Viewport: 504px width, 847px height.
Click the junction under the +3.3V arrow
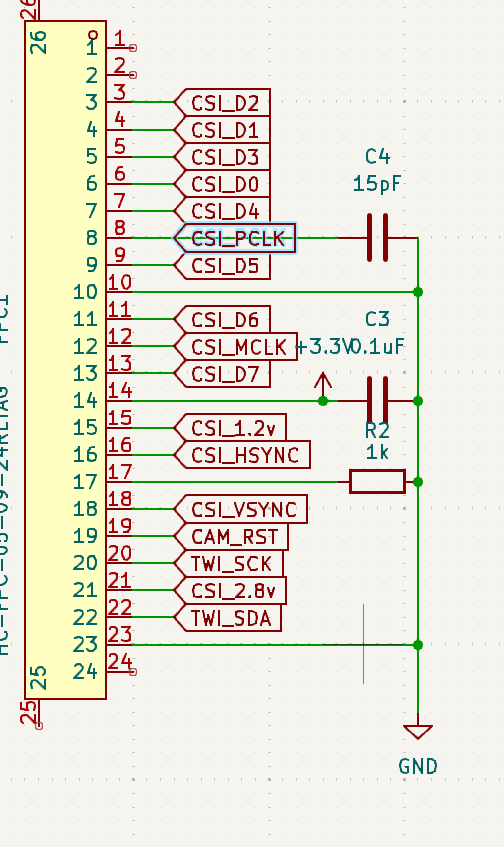323,401
